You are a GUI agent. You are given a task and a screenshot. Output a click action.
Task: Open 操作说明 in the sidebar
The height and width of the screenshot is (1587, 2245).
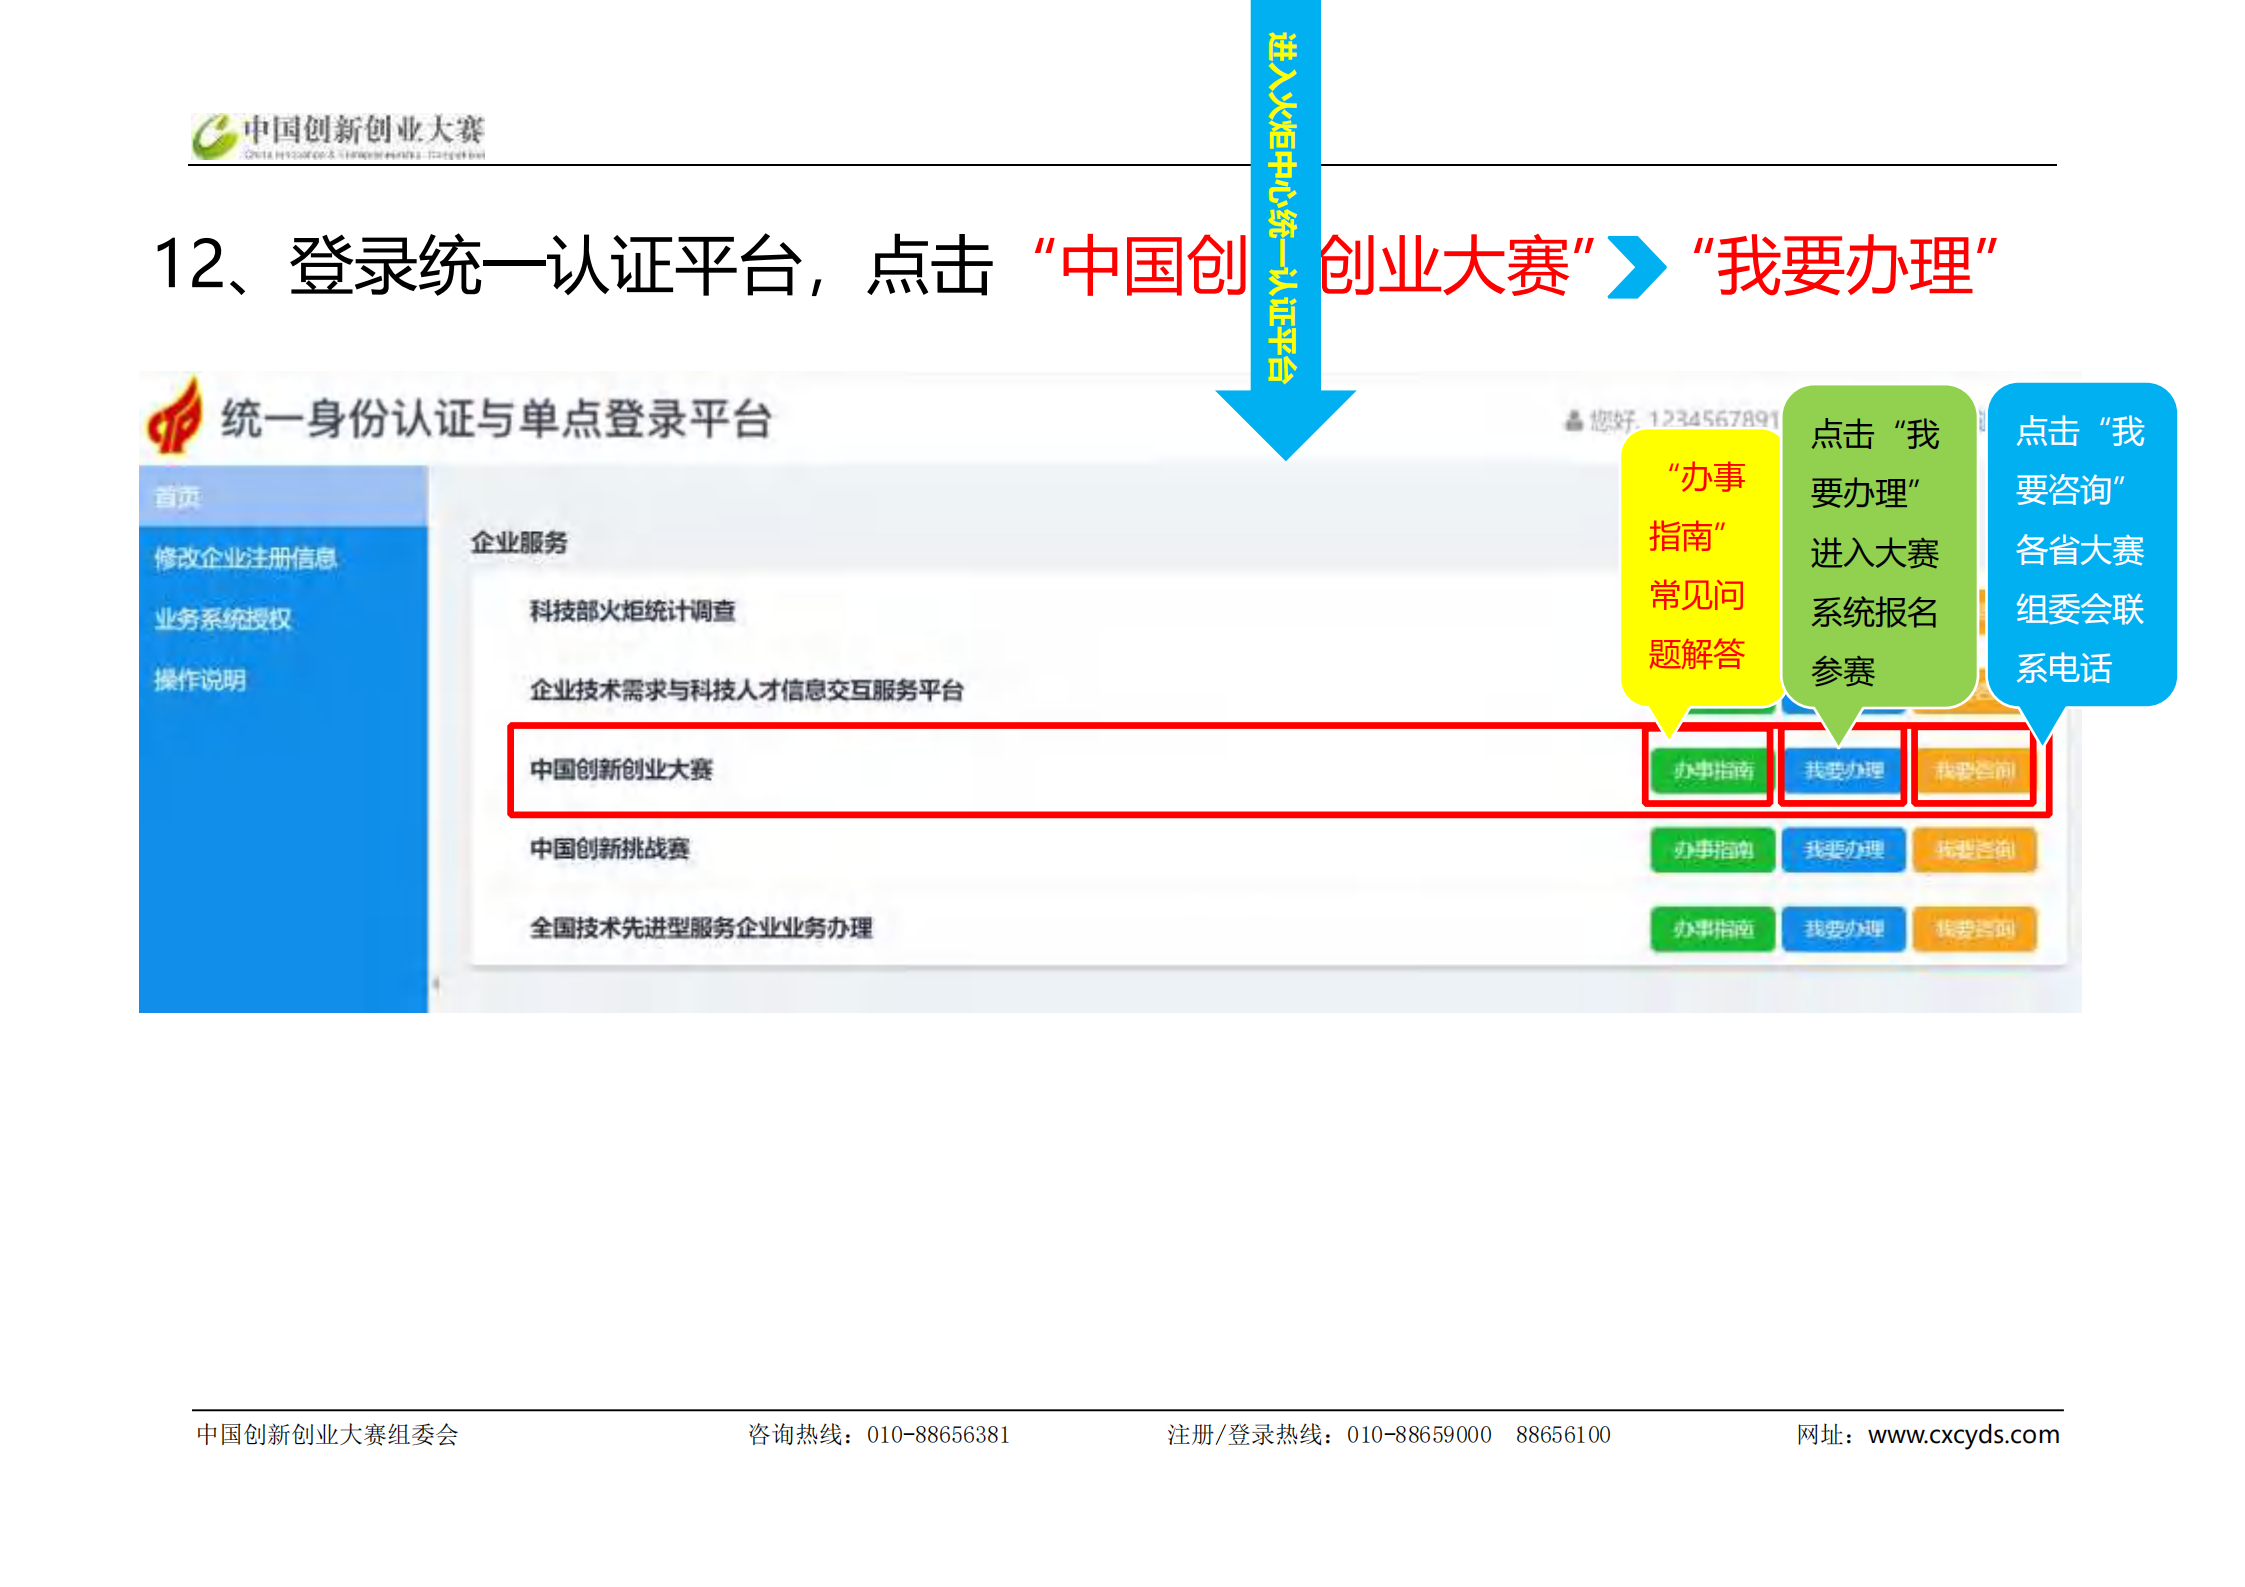[200, 680]
